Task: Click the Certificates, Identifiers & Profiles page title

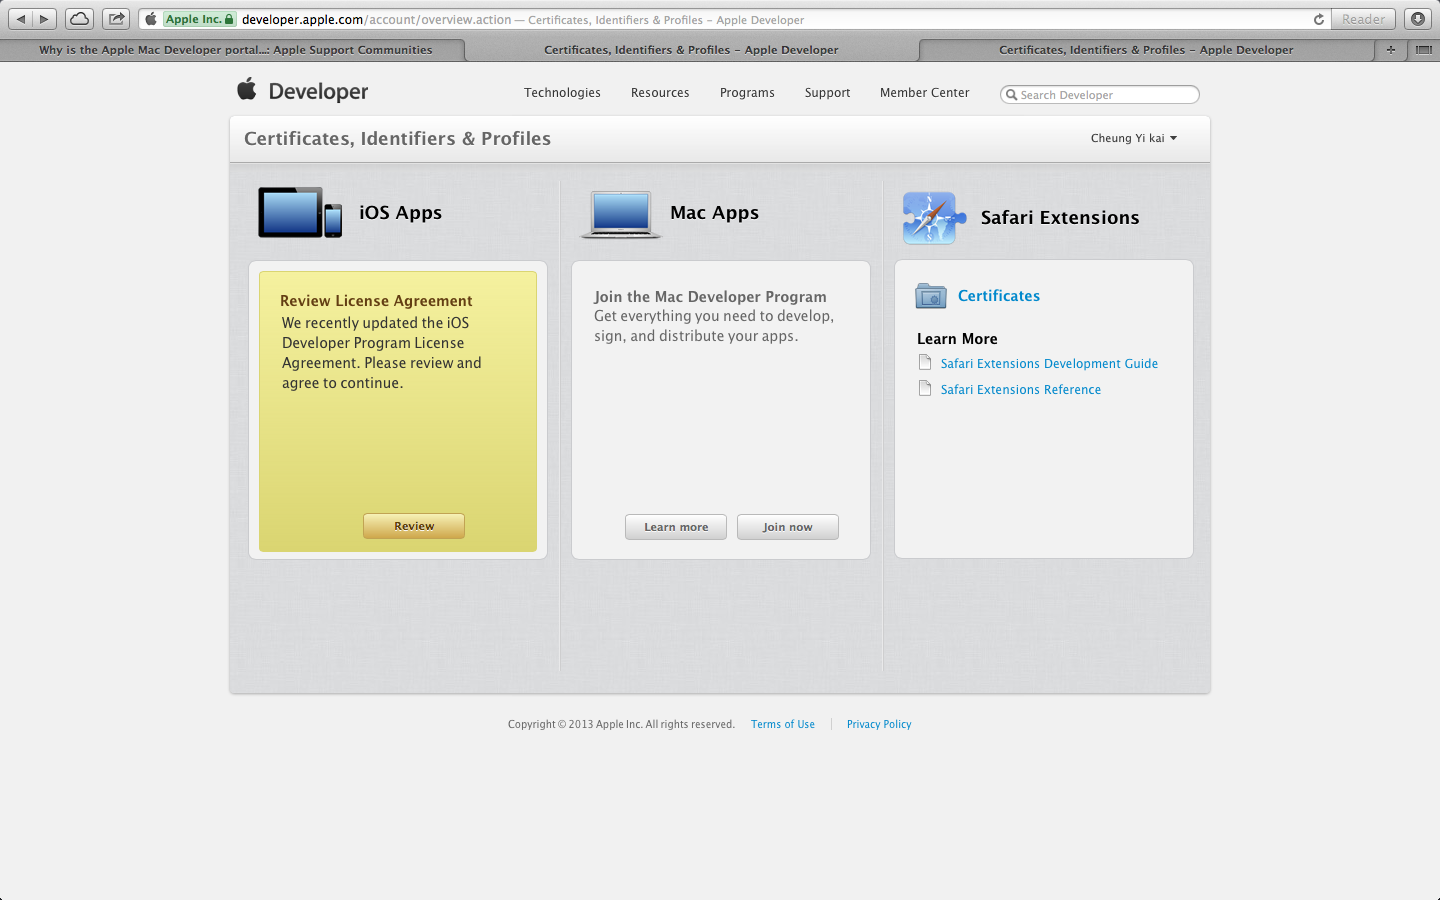Action: [397, 138]
